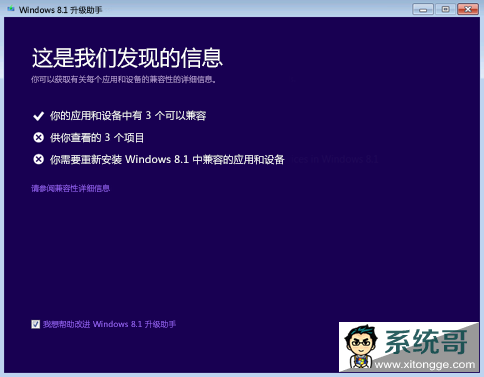Viewport: 484px width, 377px height.
Task: Click the checkmark icon beside compatible apps
Action: [x=39, y=116]
